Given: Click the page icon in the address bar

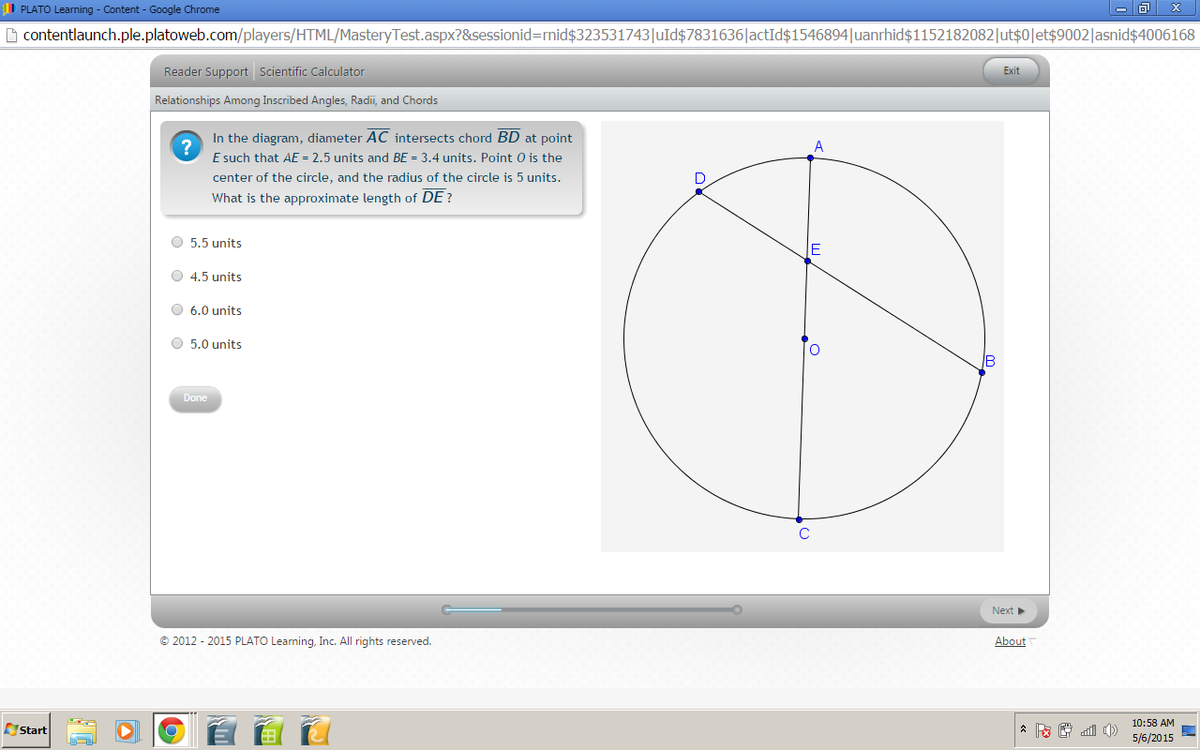Looking at the screenshot, I should (11, 34).
